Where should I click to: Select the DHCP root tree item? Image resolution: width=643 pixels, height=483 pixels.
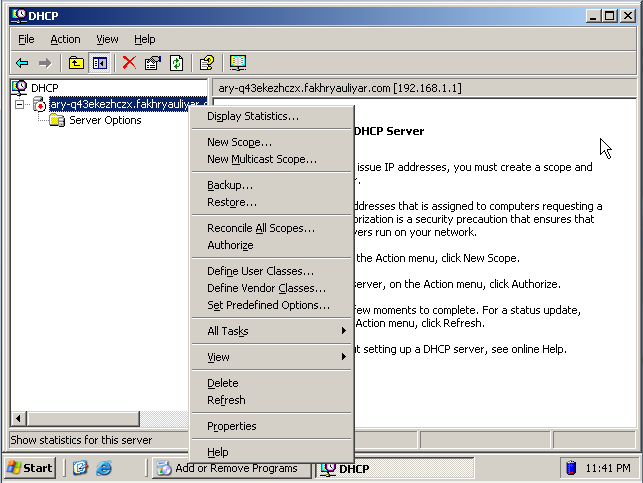coord(45,88)
